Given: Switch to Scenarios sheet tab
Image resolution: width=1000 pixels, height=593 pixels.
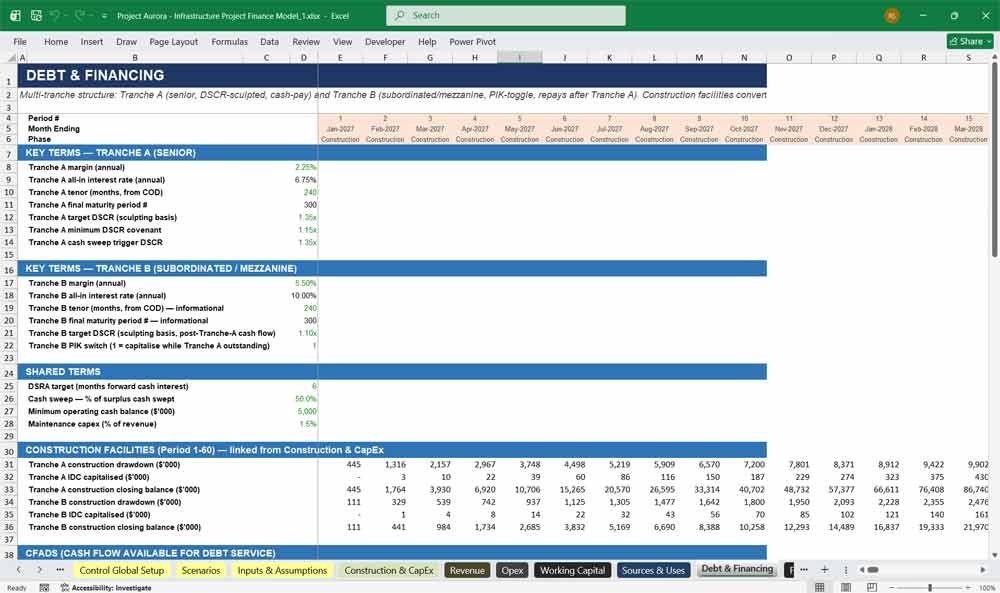Looking at the screenshot, I should (x=201, y=570).
